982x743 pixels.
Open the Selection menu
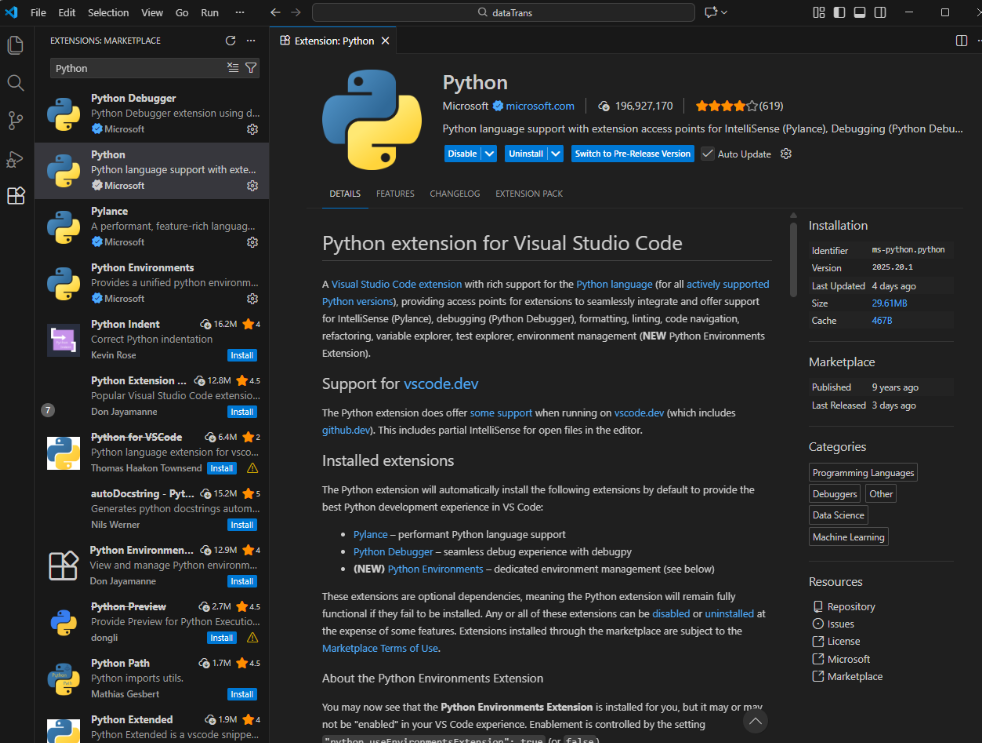point(108,12)
